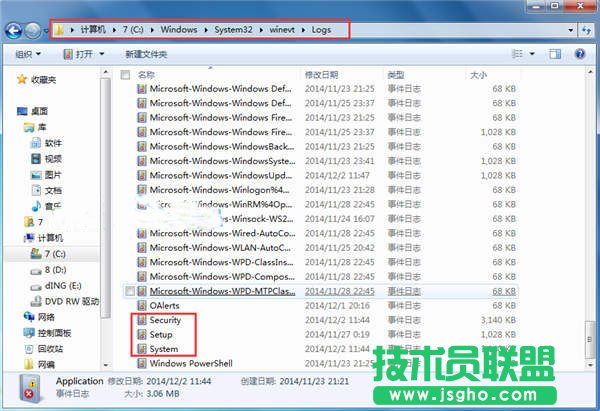This screenshot has width=600, height=411.
Task: Select the Setup log file icon
Action: [x=142, y=334]
